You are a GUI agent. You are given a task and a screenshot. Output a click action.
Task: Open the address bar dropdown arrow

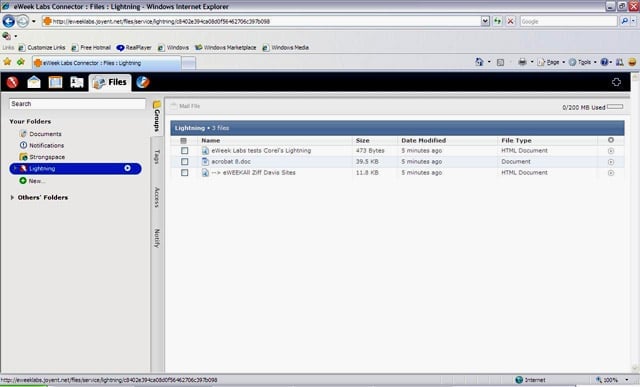click(x=485, y=21)
